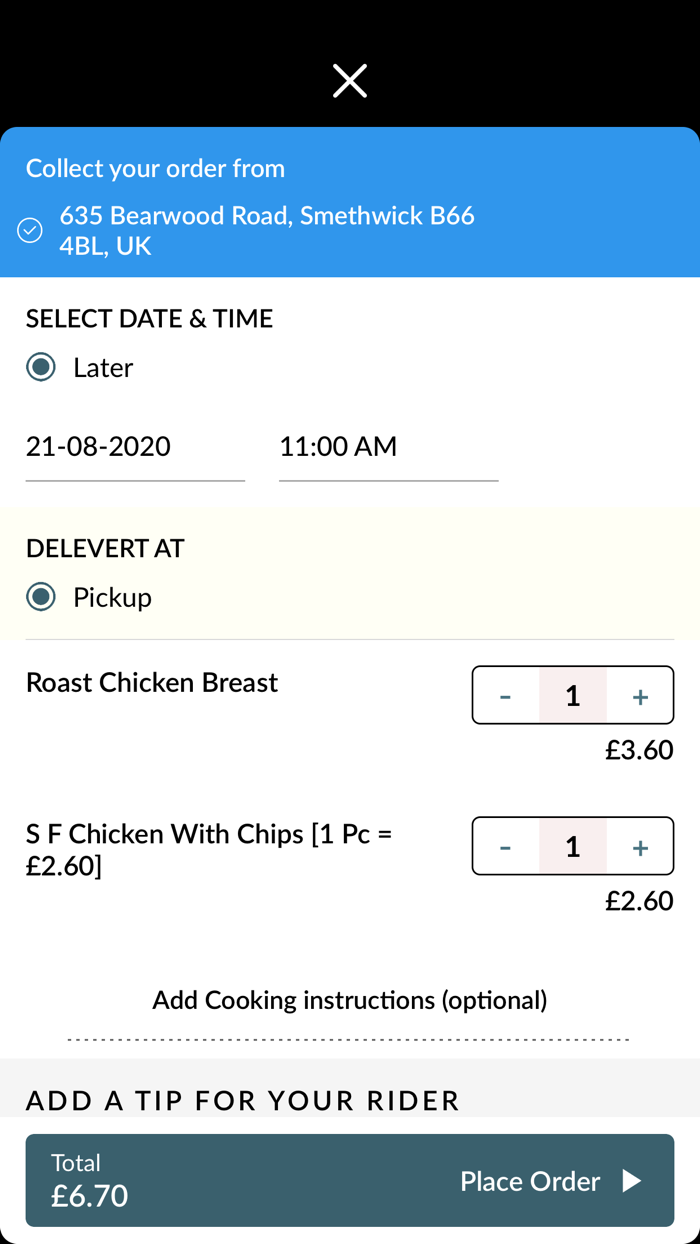Tap minus on S F Chicken With Chips

[506, 846]
